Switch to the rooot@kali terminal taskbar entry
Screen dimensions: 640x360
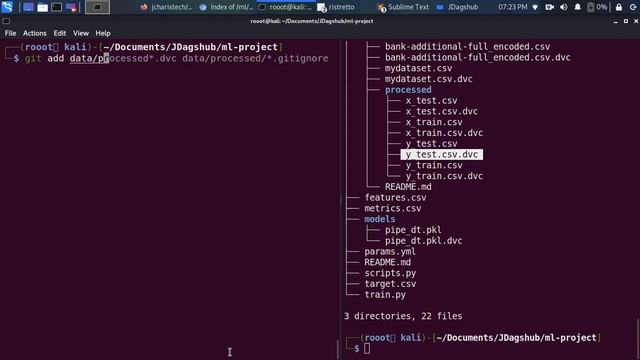[x=286, y=7]
